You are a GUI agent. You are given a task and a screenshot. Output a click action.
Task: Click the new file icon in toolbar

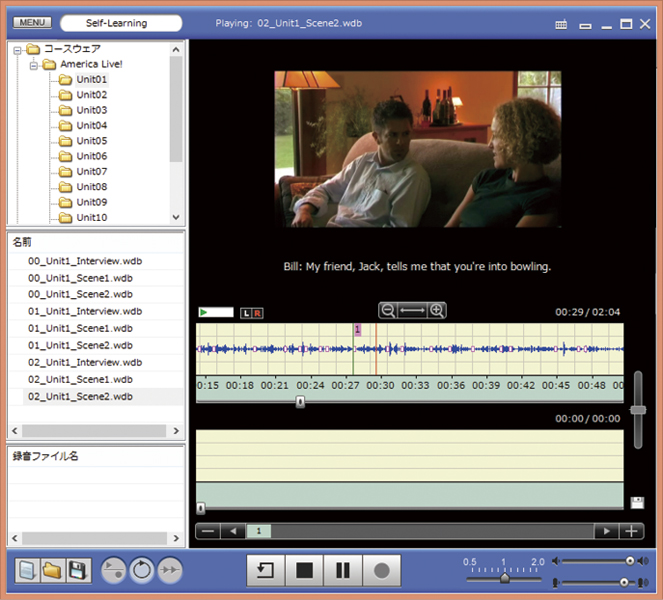[x=27, y=571]
